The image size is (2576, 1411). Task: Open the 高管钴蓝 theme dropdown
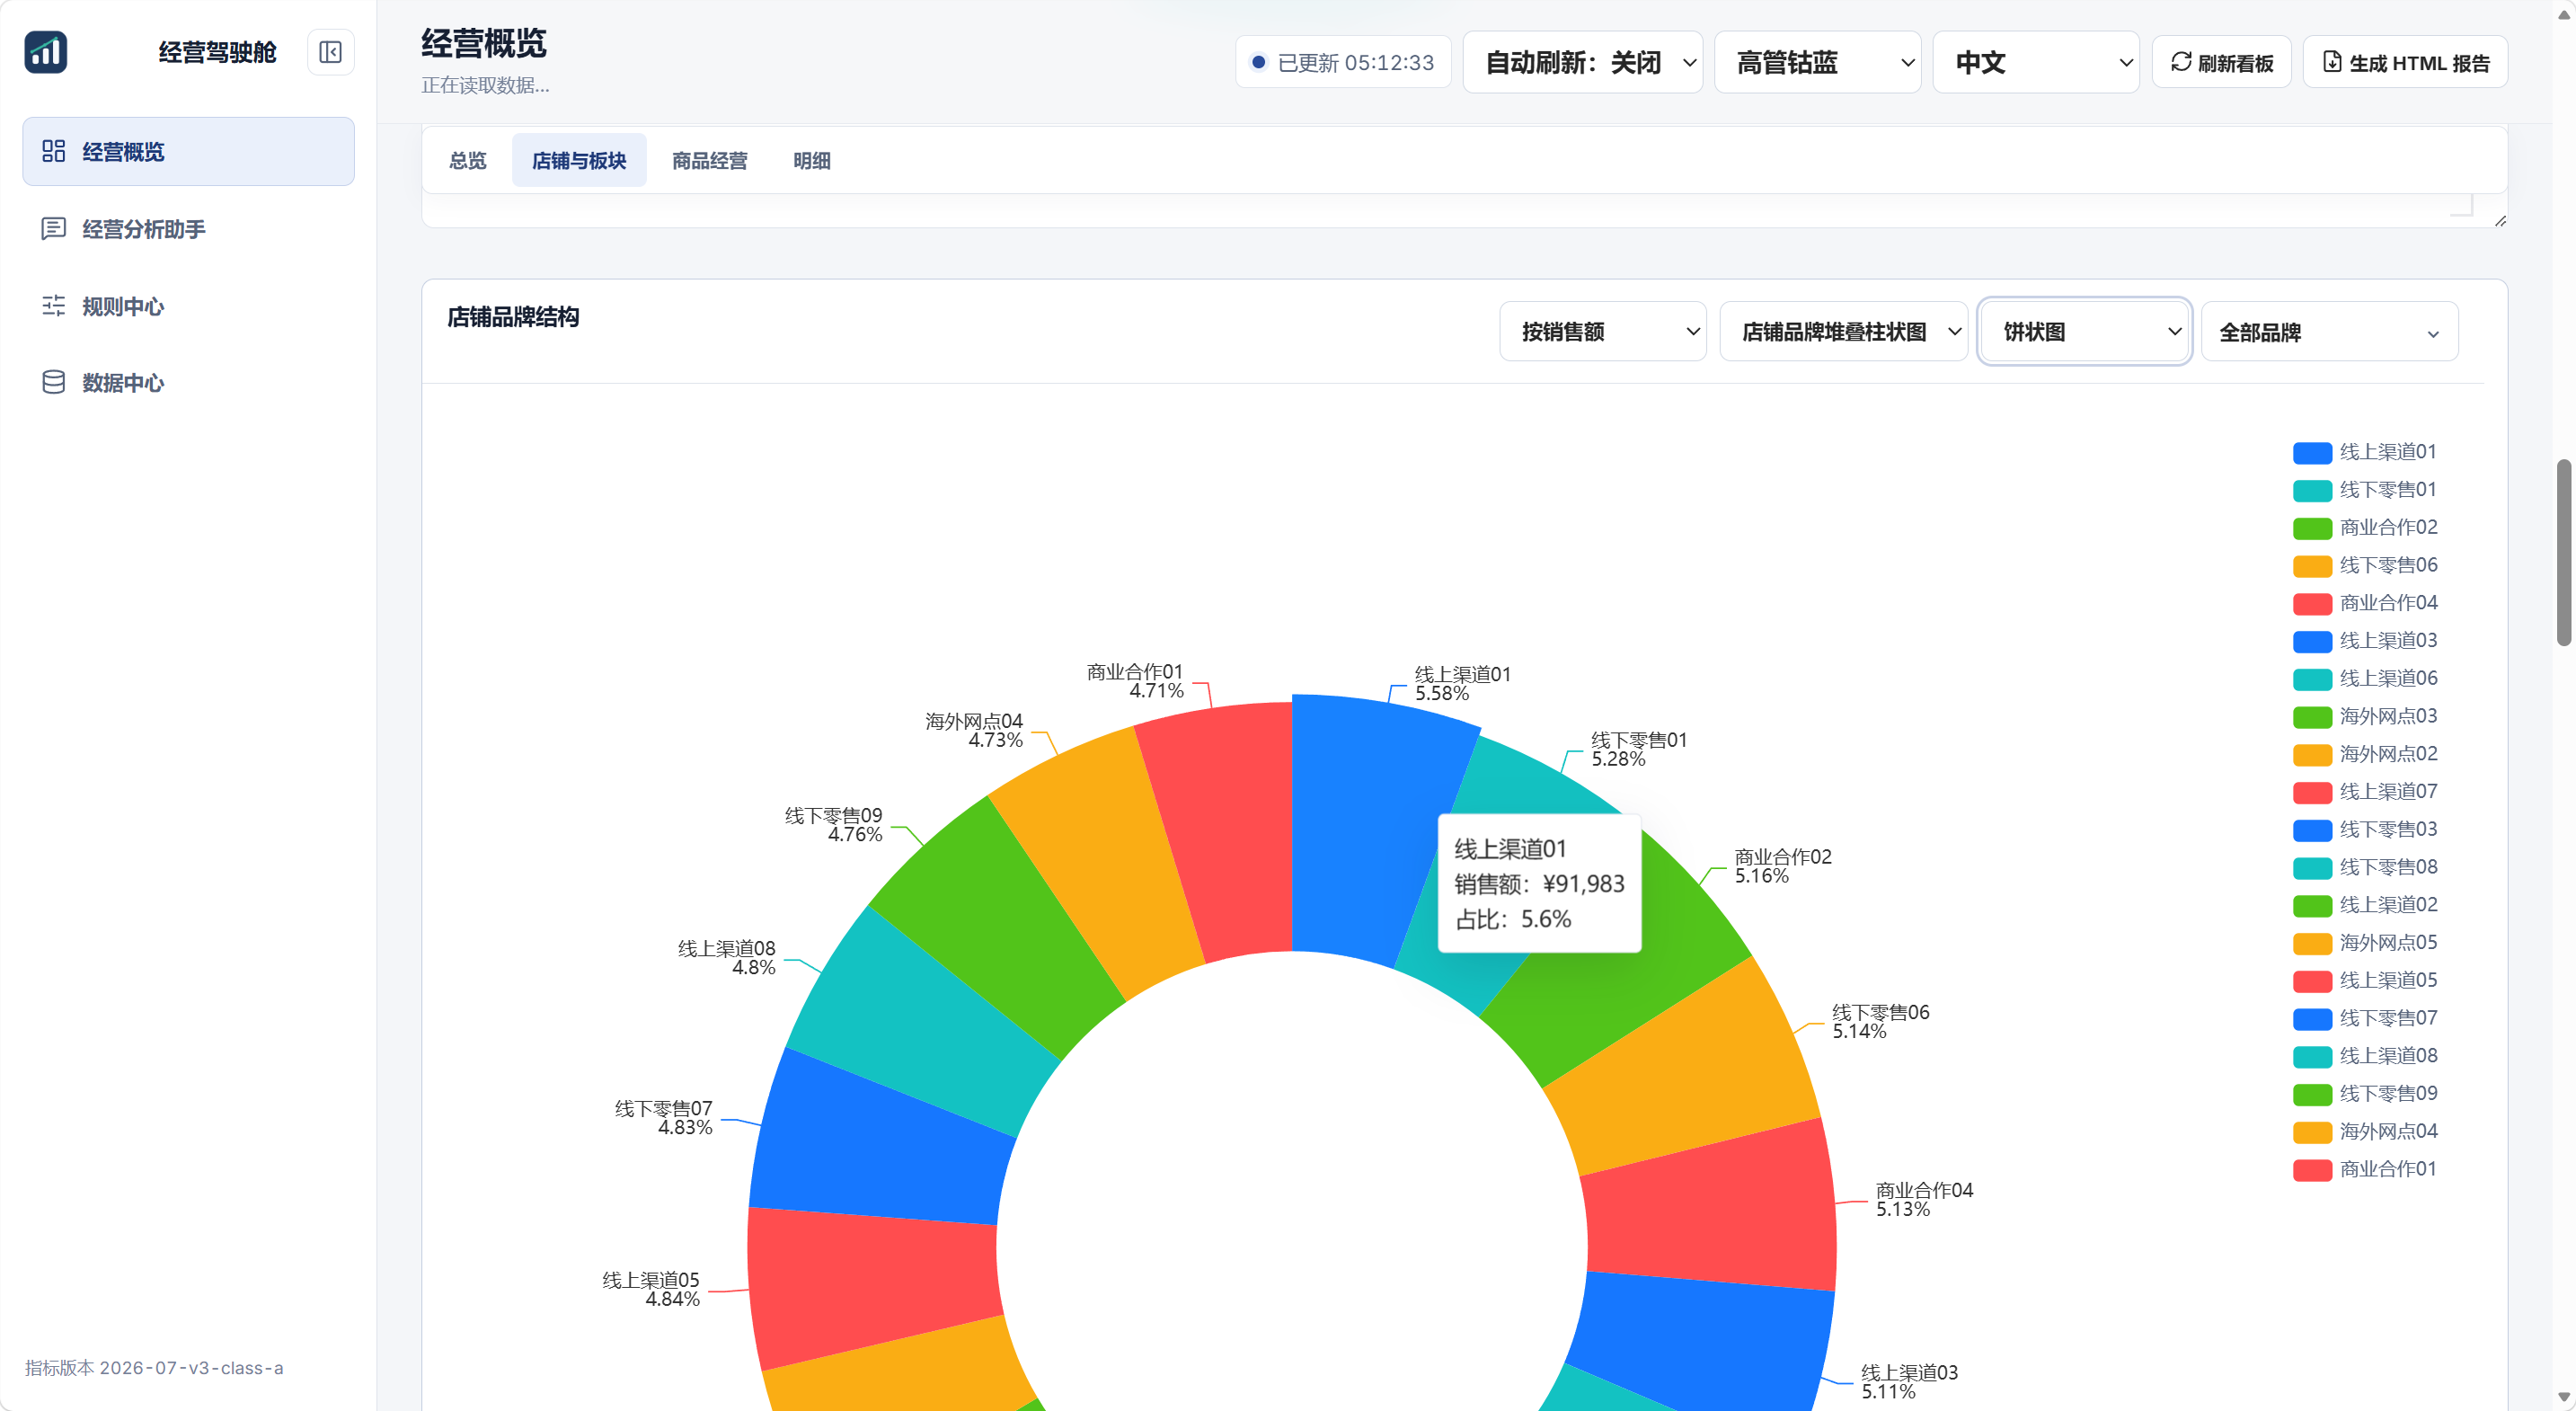pyautogui.click(x=1818, y=62)
